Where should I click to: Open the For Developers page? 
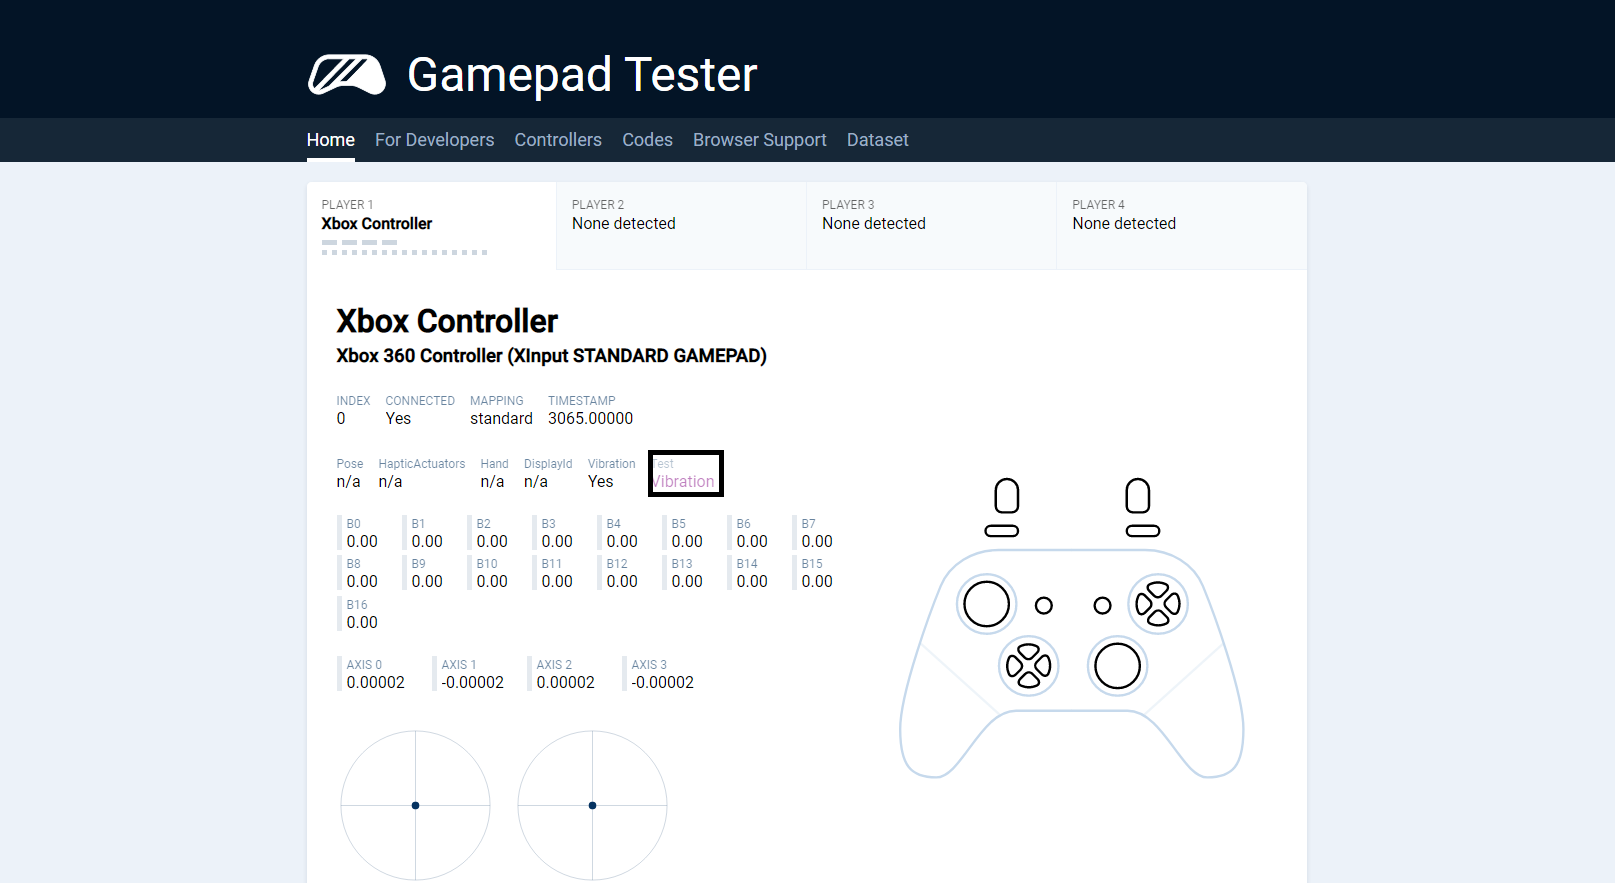click(435, 140)
